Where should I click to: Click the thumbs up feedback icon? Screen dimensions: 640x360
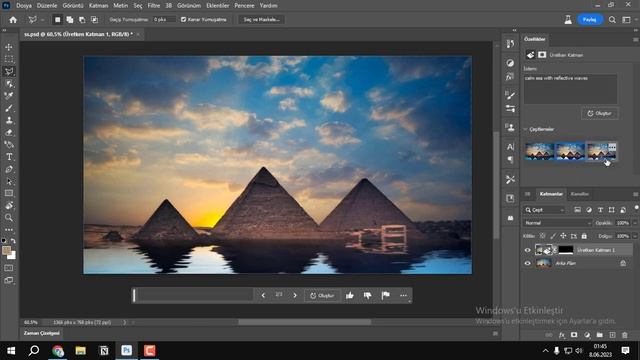pyautogui.click(x=350, y=295)
